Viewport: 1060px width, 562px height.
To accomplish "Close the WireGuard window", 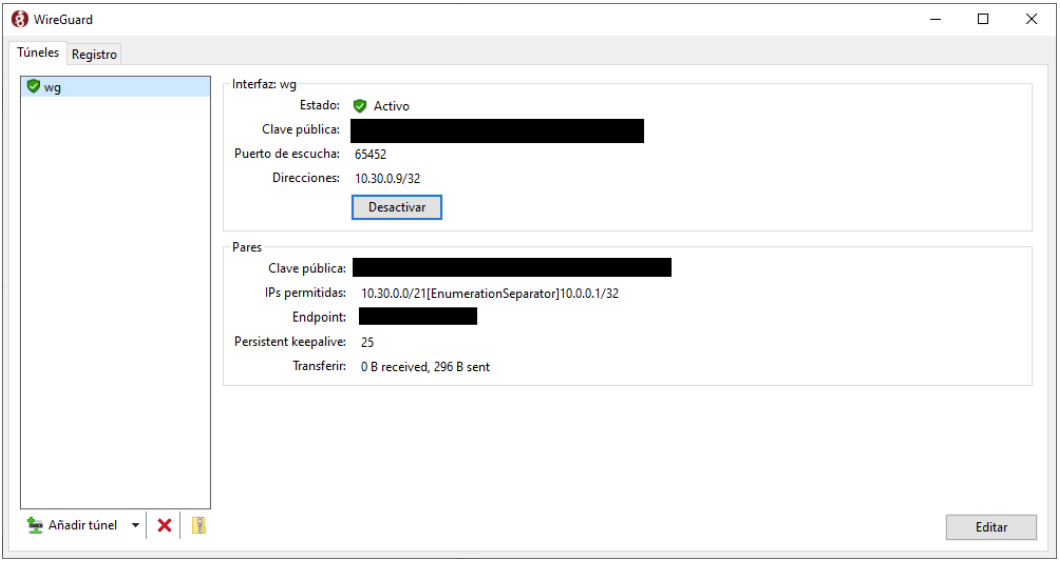I will 1031,19.
